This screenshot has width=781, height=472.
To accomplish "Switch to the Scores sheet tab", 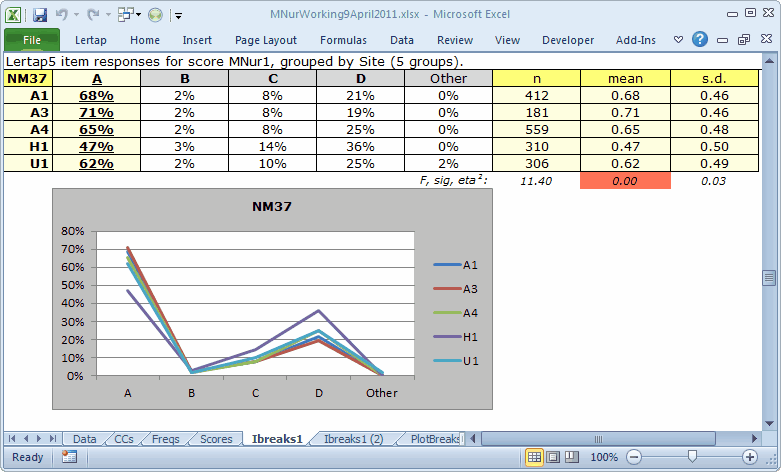I will (215, 439).
